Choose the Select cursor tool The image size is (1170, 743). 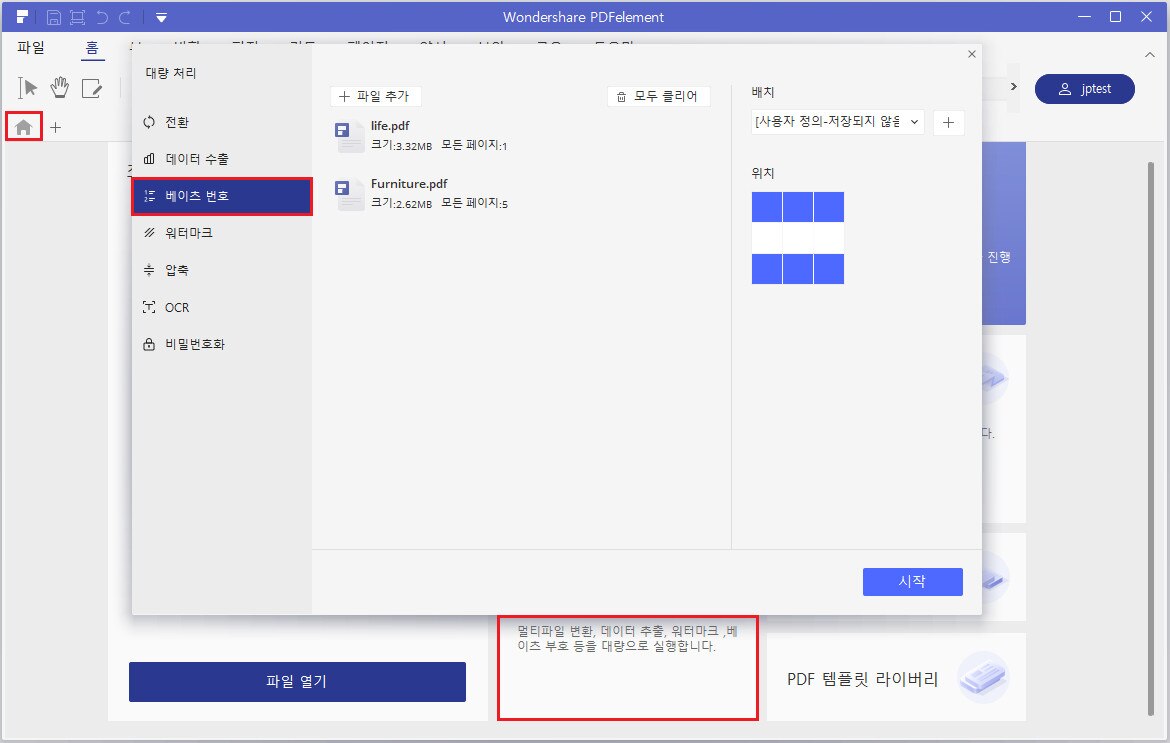pos(28,88)
